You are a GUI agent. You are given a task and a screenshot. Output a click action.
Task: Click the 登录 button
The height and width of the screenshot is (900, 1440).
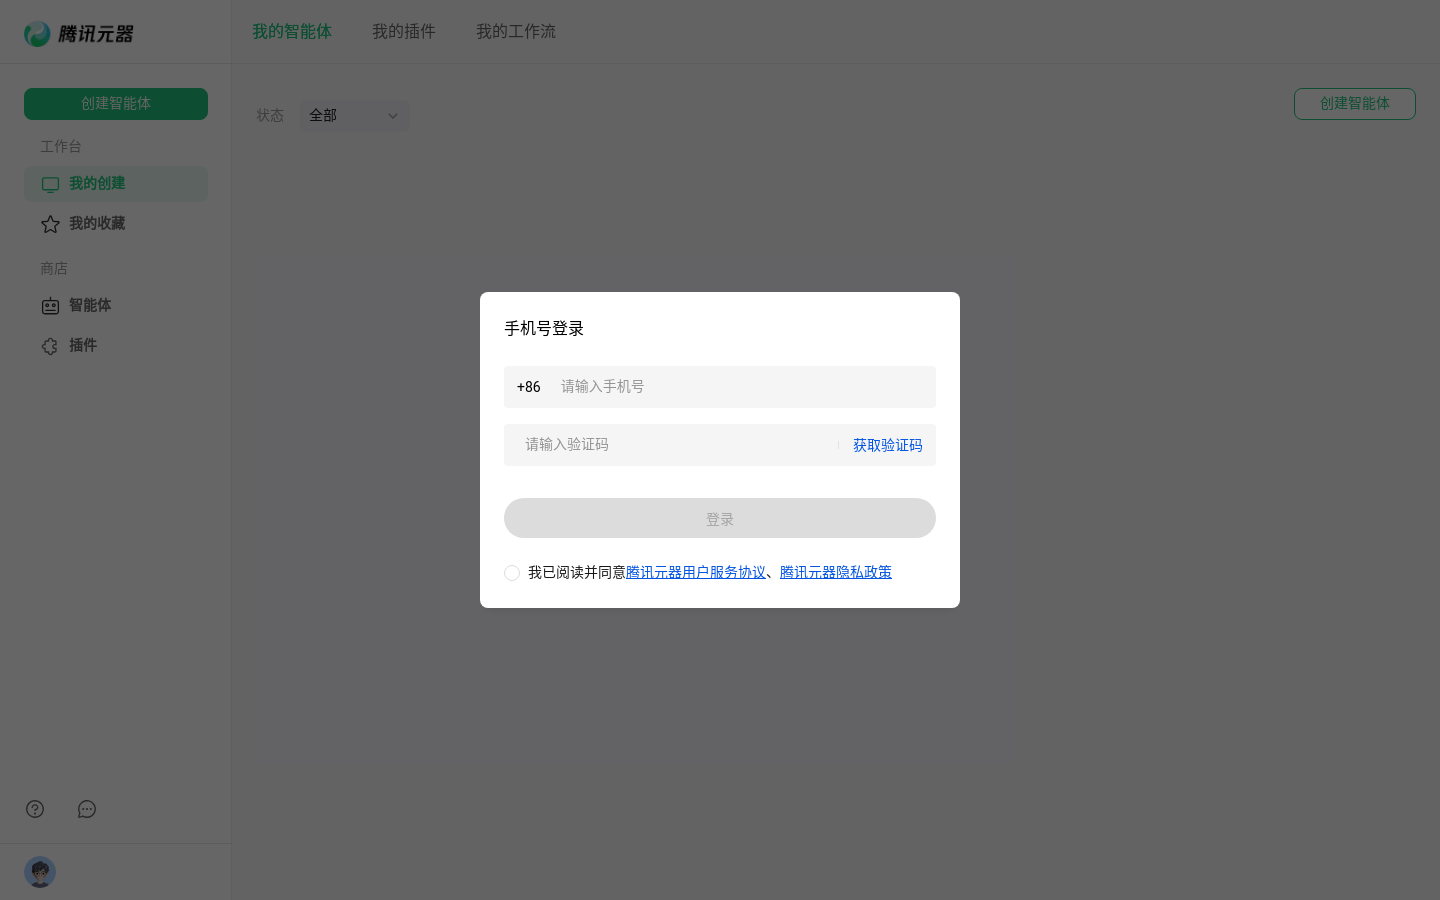pos(720,518)
